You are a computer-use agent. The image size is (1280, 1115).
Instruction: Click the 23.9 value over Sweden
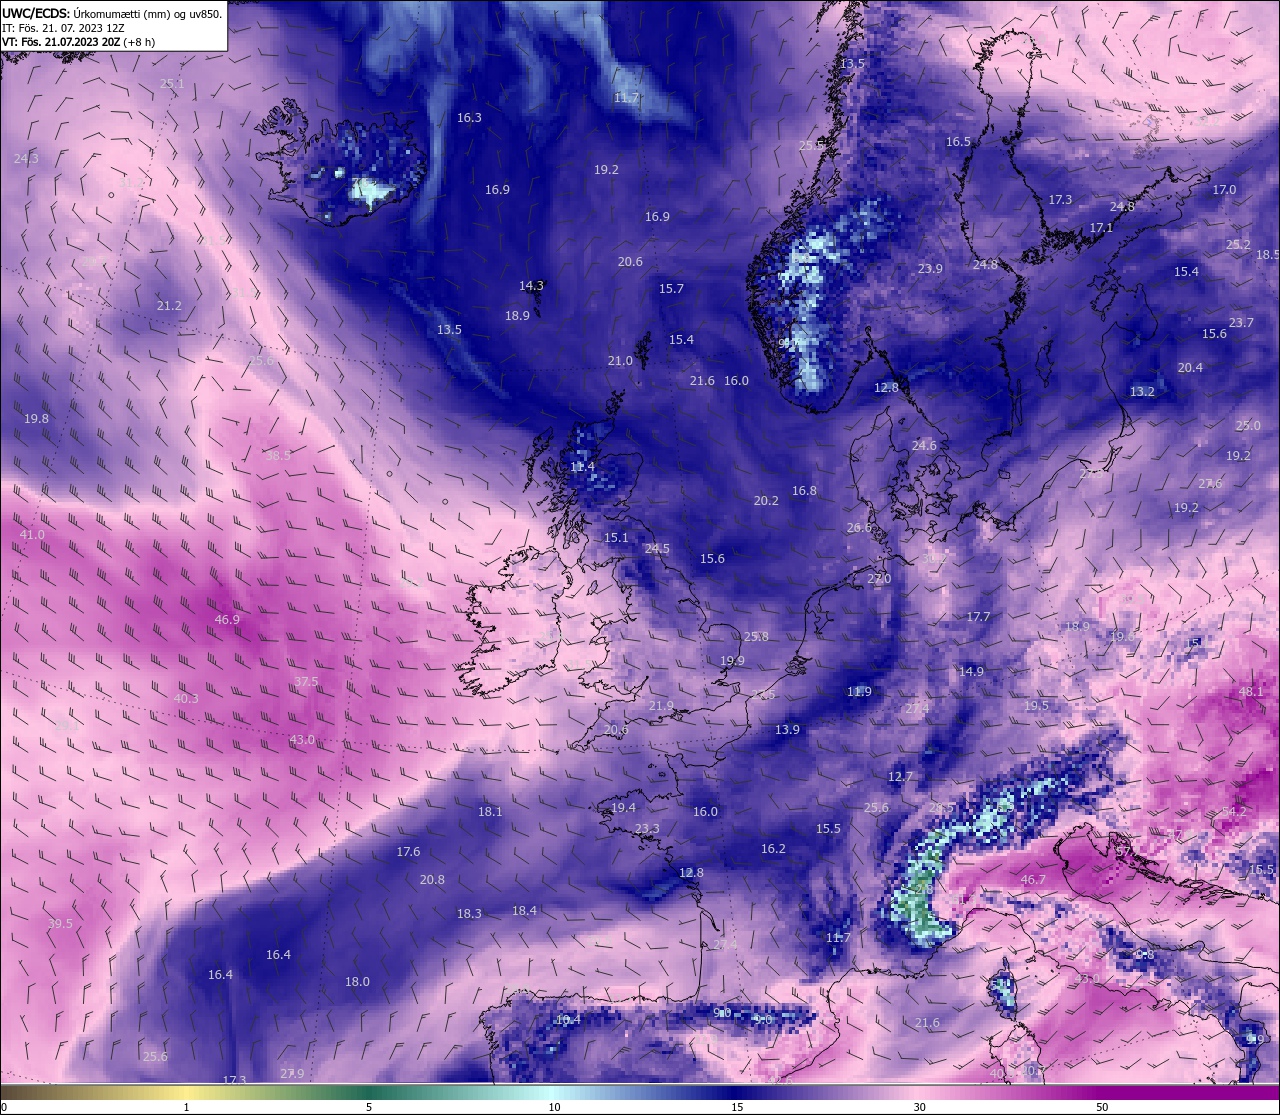[930, 269]
